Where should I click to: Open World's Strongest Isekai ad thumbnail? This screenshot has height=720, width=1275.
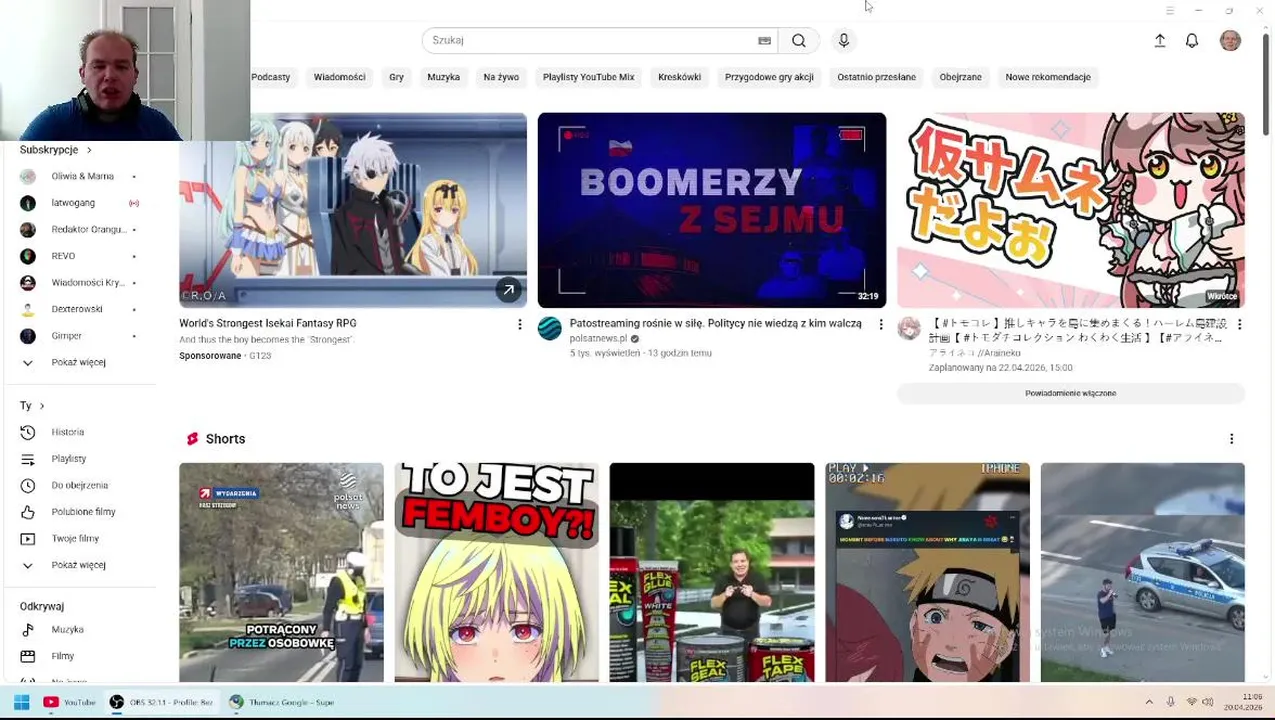pos(353,210)
